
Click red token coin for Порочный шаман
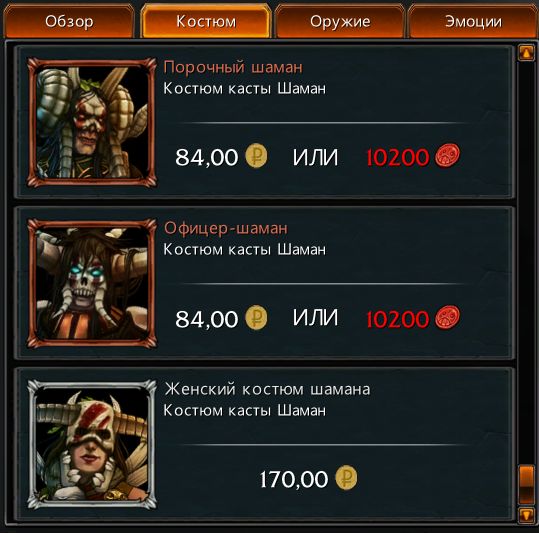click(x=448, y=156)
